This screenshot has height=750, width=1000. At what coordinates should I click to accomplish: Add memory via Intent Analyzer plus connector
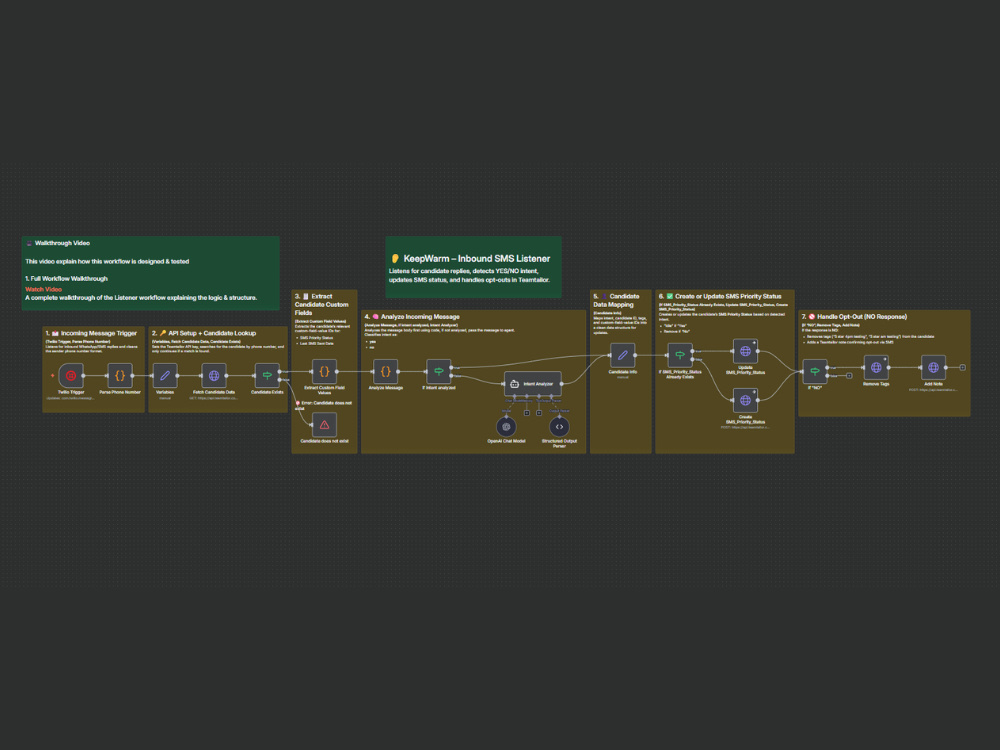[x=527, y=413]
